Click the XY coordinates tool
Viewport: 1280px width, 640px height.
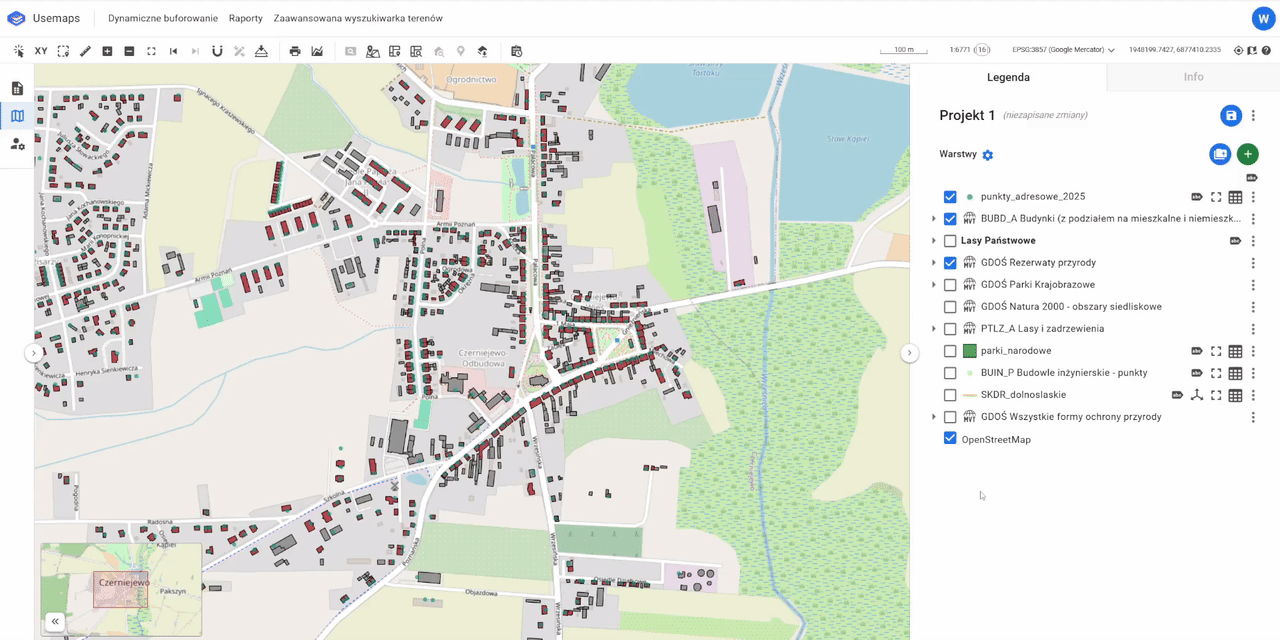(x=41, y=51)
